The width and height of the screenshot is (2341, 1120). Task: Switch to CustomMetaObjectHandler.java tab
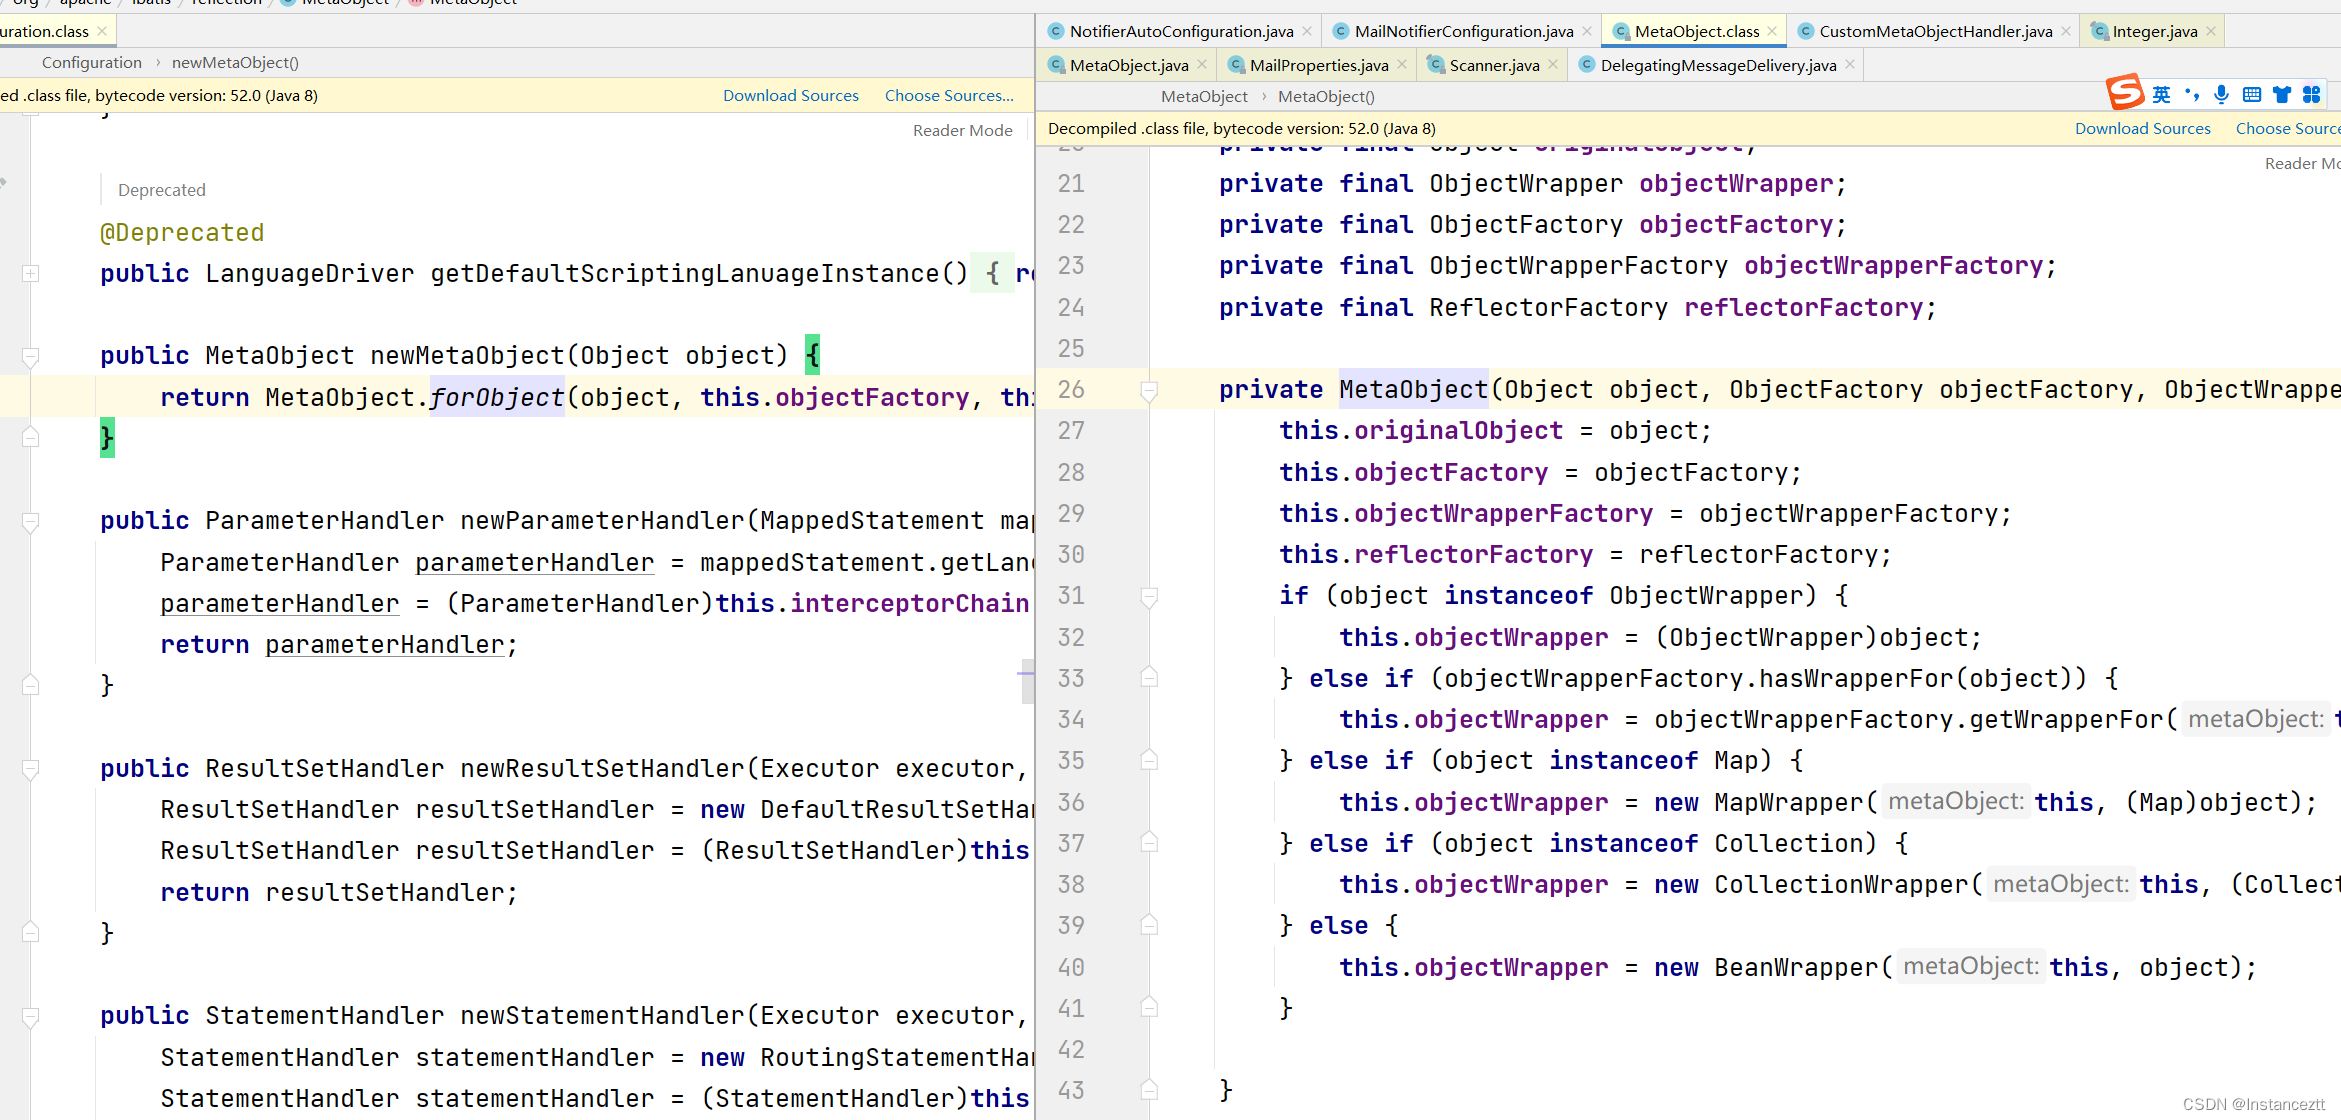[1935, 31]
